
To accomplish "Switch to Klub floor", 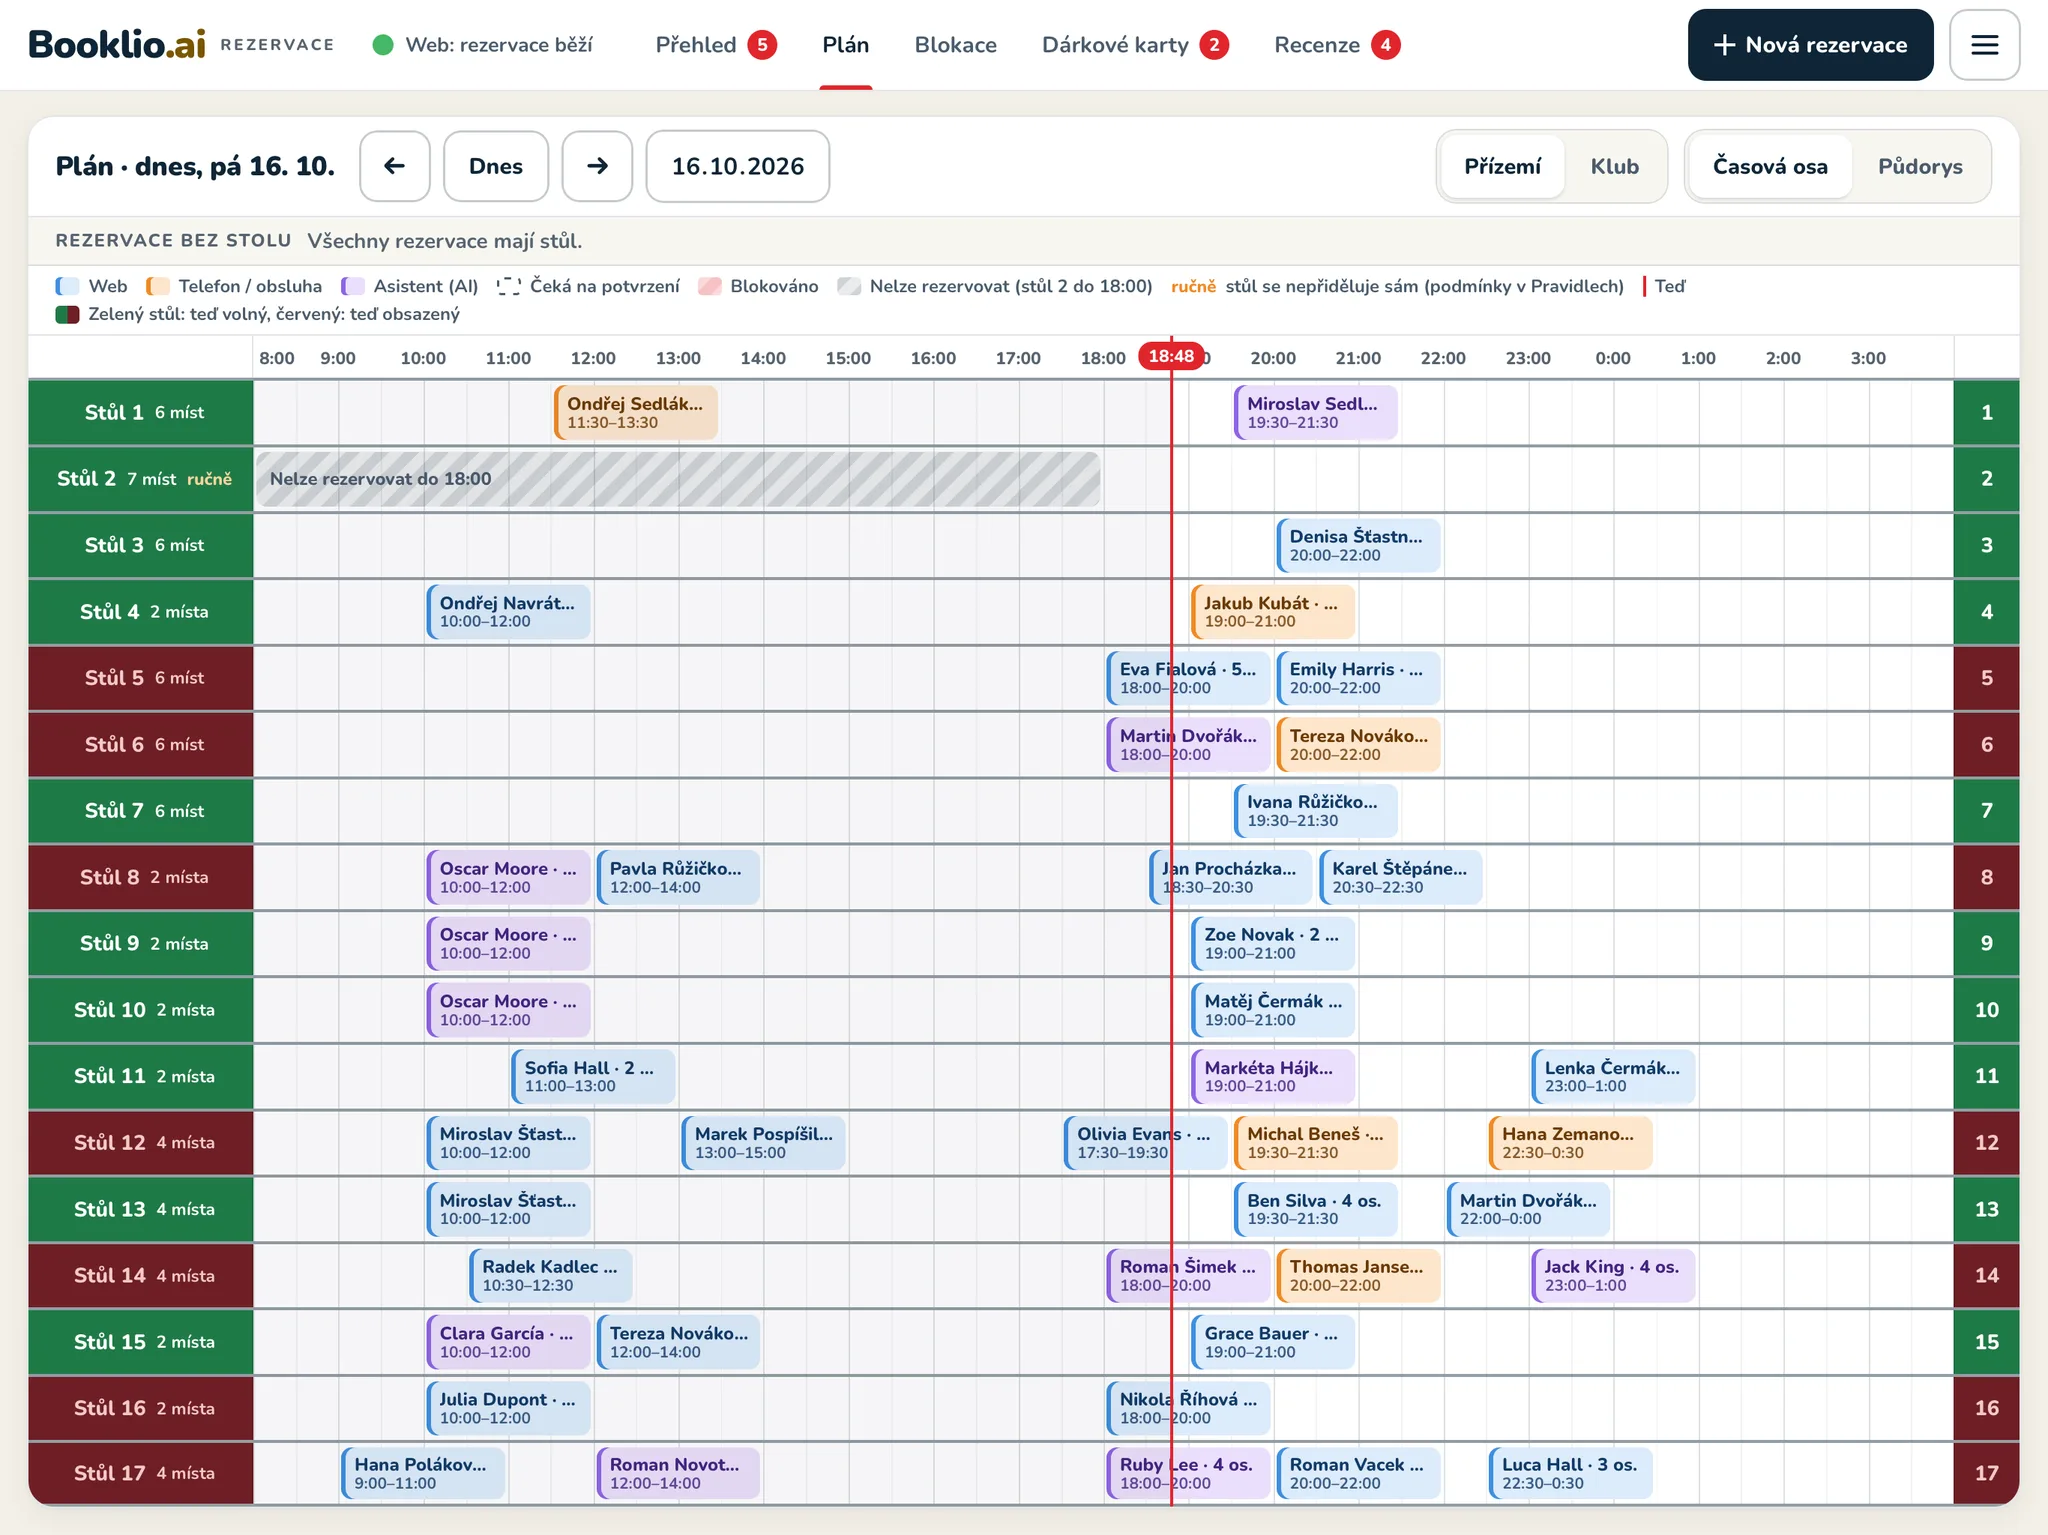I will (x=1614, y=166).
